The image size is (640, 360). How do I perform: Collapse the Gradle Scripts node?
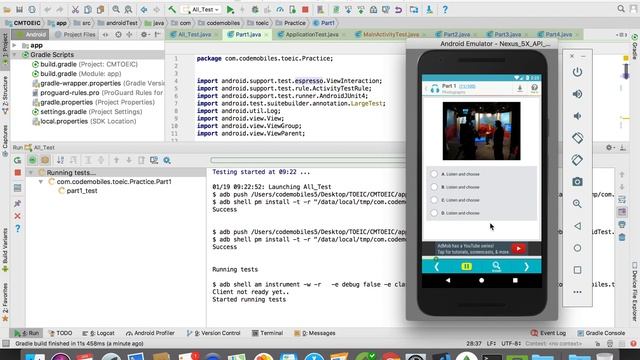(x=15, y=55)
